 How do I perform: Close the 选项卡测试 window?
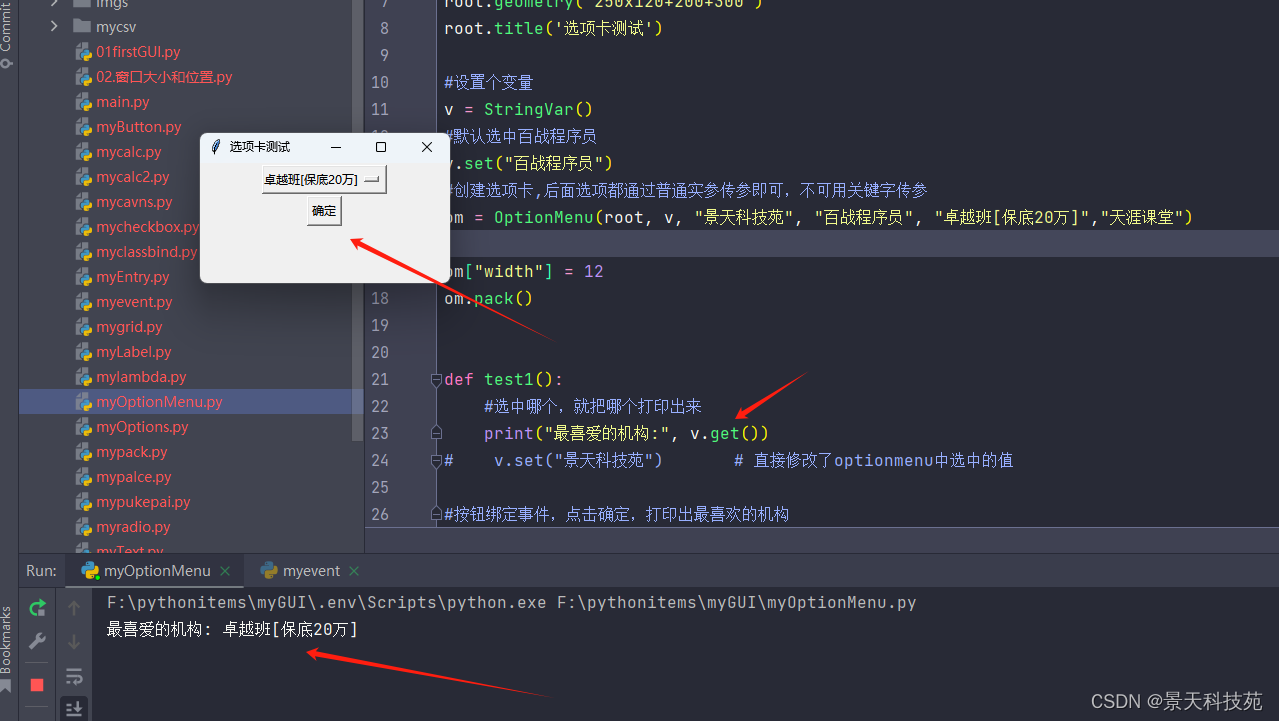[427, 147]
